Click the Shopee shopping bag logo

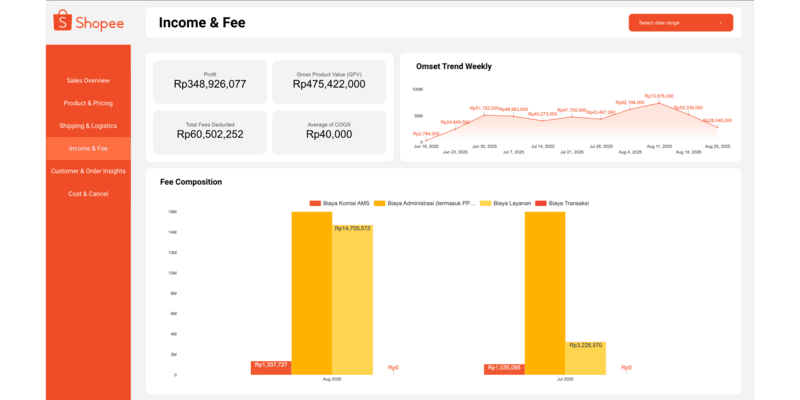point(62,21)
